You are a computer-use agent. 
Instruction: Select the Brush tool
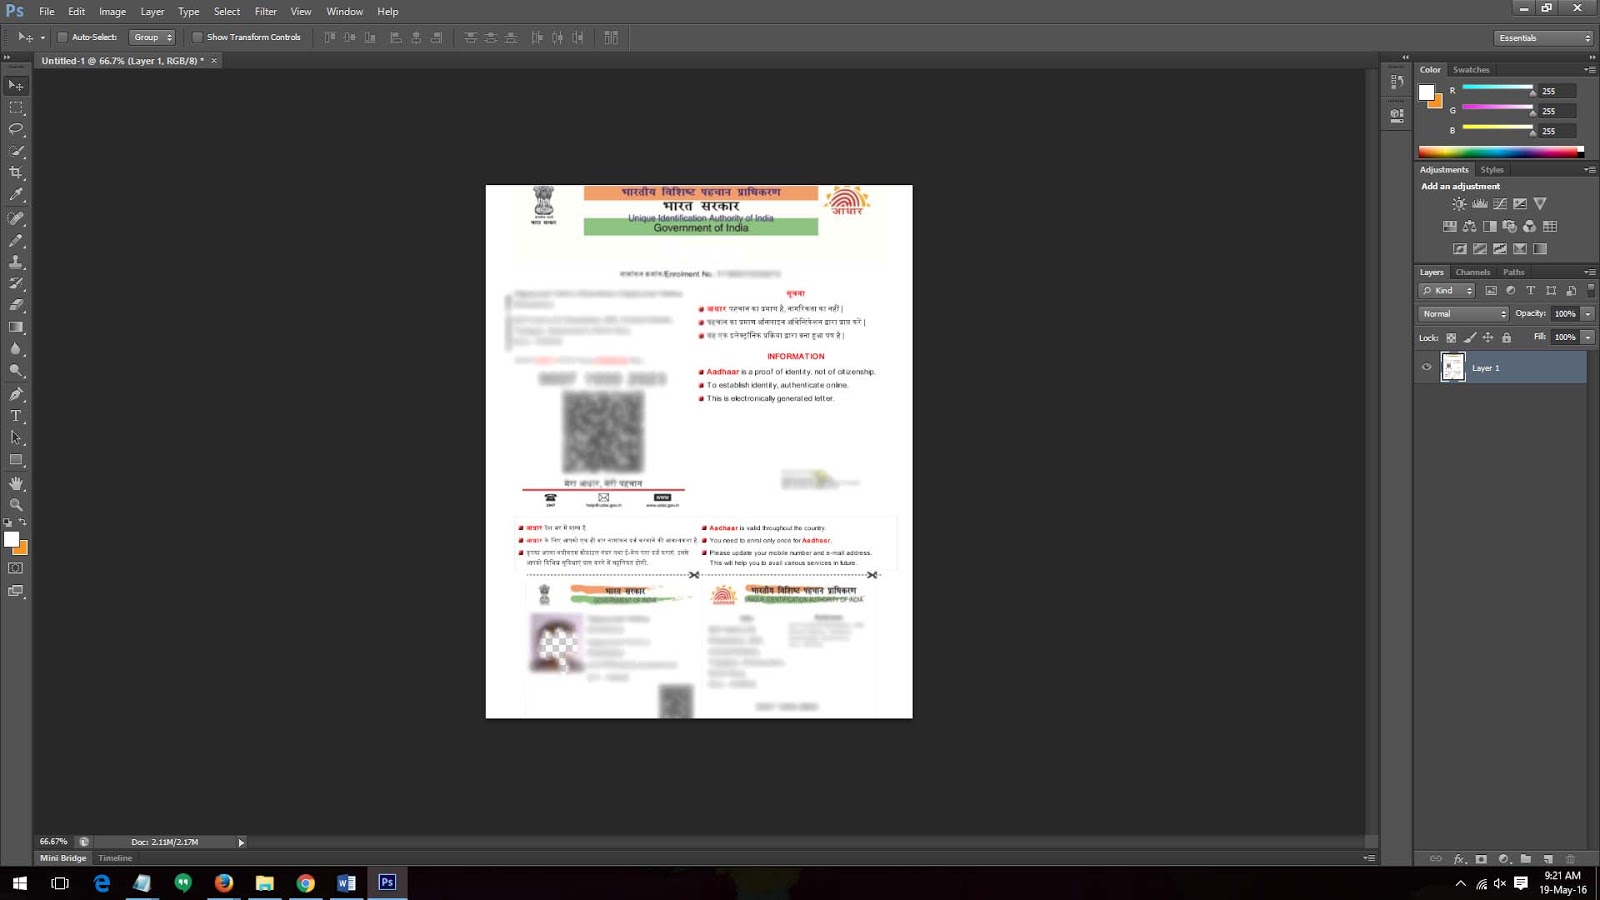16,240
